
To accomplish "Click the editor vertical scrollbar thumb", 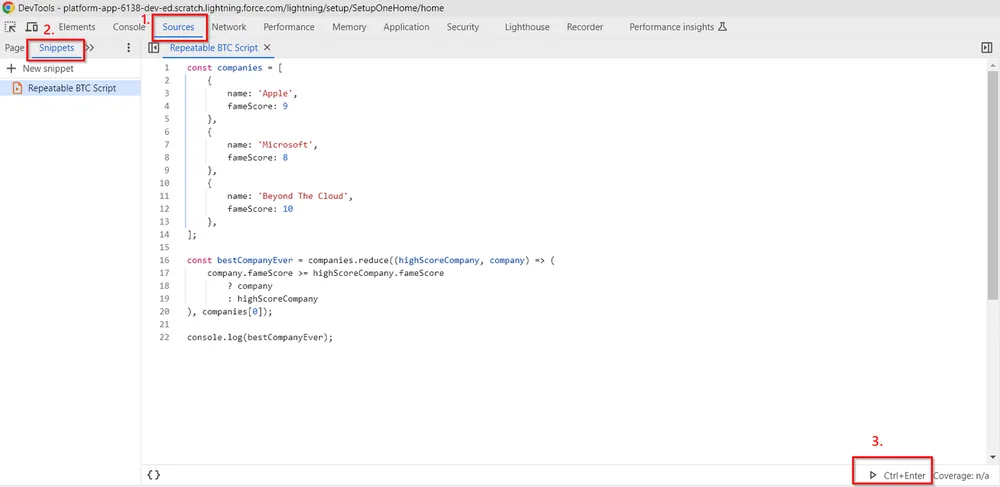I will click(x=992, y=185).
